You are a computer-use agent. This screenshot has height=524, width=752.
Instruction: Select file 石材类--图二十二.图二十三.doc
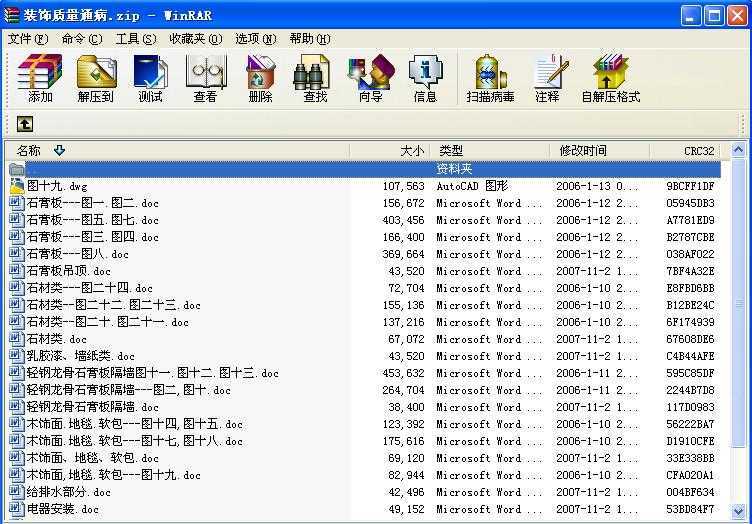pos(114,305)
